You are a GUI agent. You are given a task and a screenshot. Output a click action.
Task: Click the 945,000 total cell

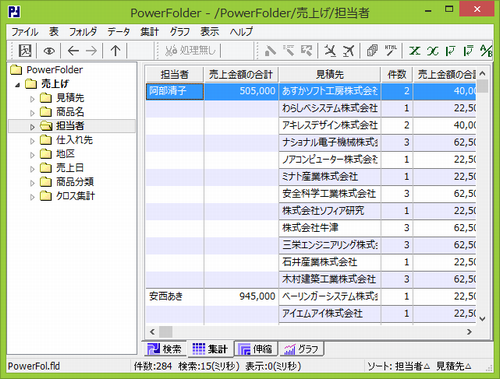click(x=241, y=296)
